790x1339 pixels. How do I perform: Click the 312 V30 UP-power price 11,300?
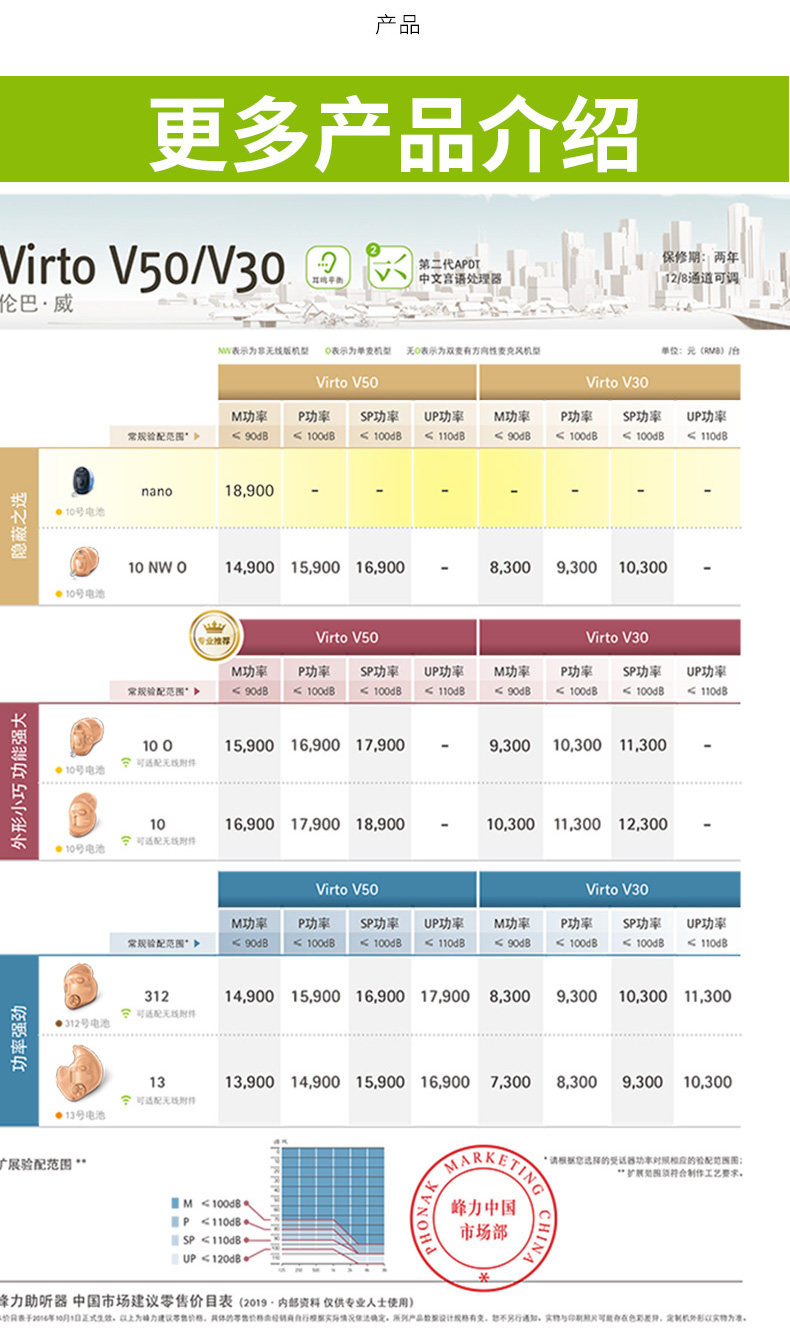click(707, 996)
